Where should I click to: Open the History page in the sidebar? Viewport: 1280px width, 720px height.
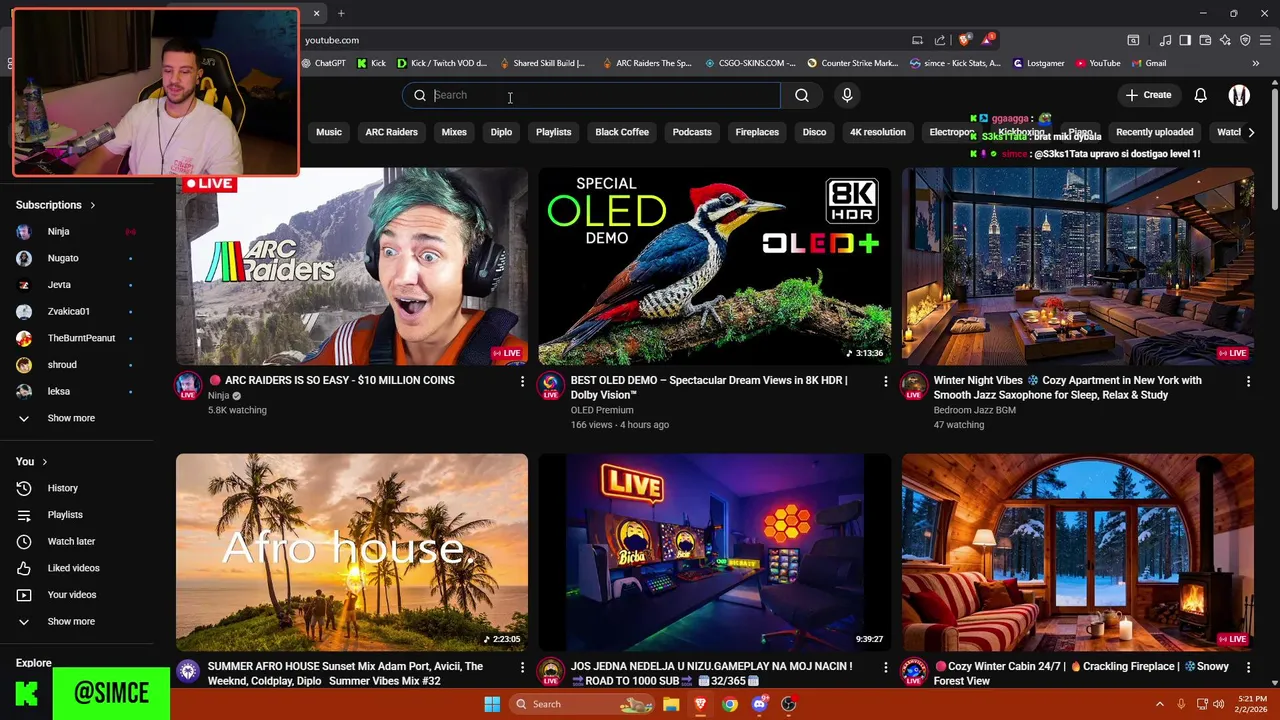point(62,488)
